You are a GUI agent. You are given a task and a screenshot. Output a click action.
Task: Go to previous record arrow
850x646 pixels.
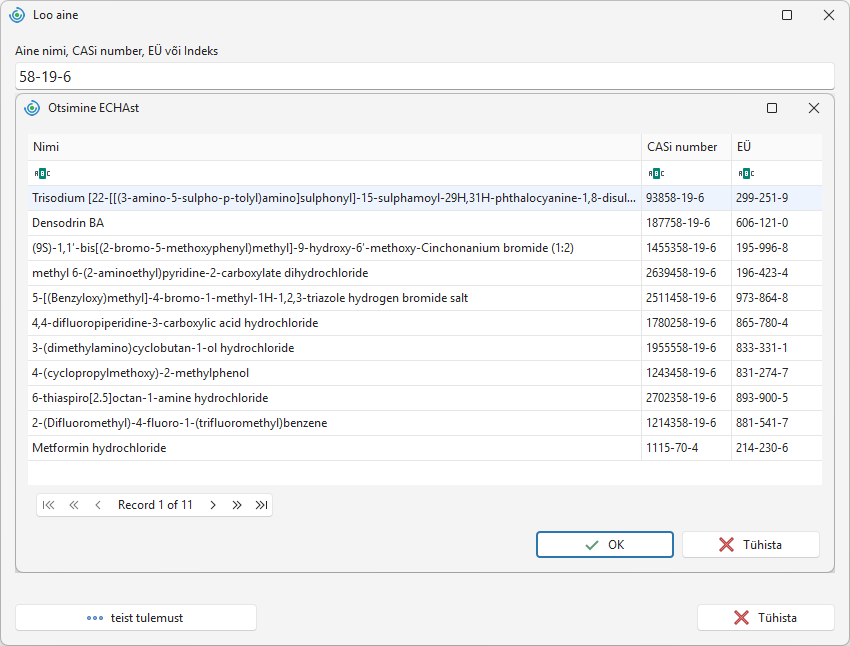(98, 505)
